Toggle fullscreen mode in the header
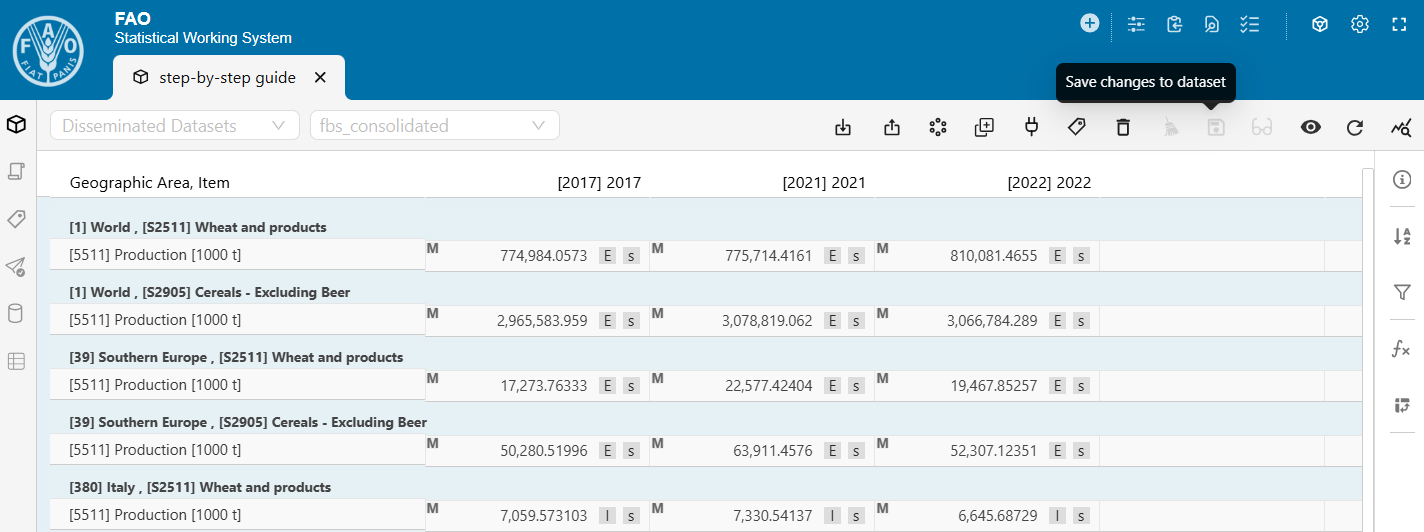 tap(1400, 25)
